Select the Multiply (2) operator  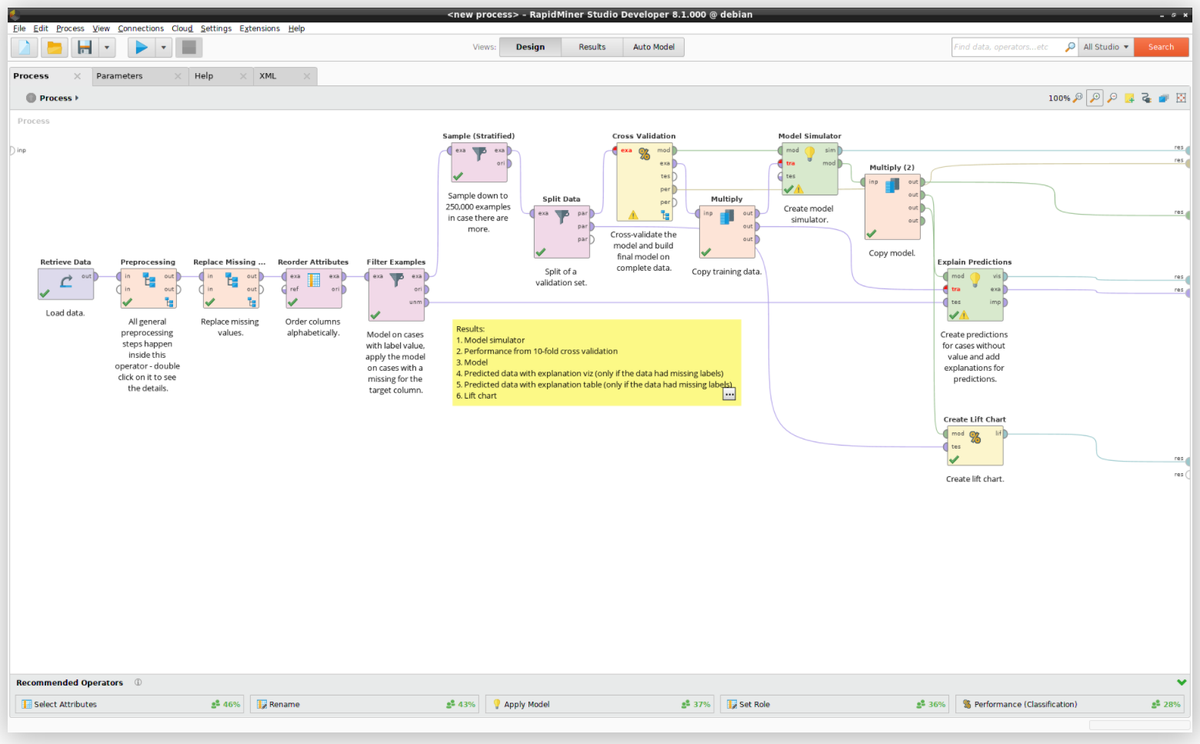[892, 207]
